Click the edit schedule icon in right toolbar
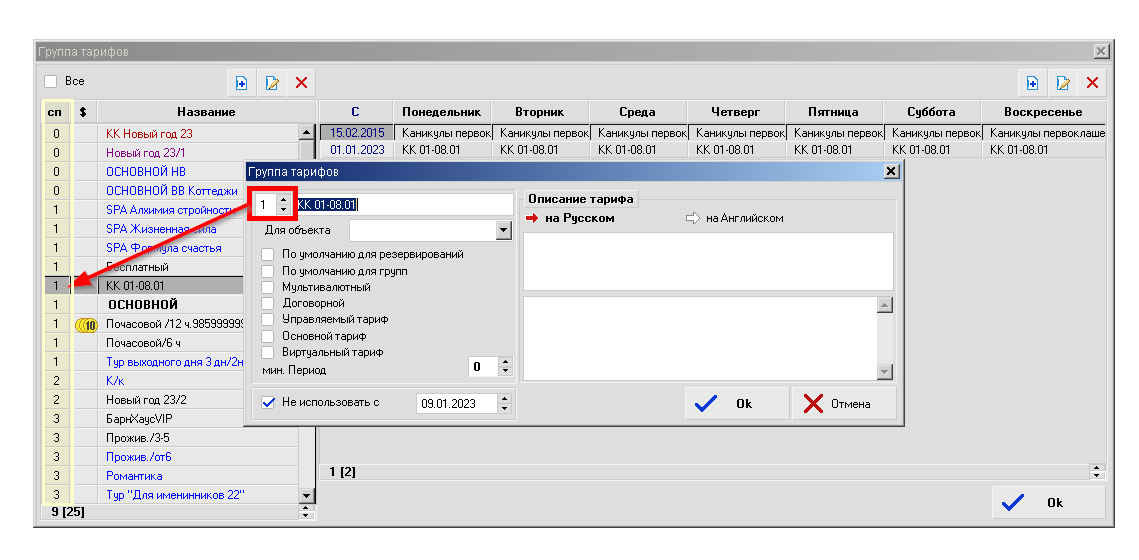Viewport: 1139px width, 560px height. 1063,83
